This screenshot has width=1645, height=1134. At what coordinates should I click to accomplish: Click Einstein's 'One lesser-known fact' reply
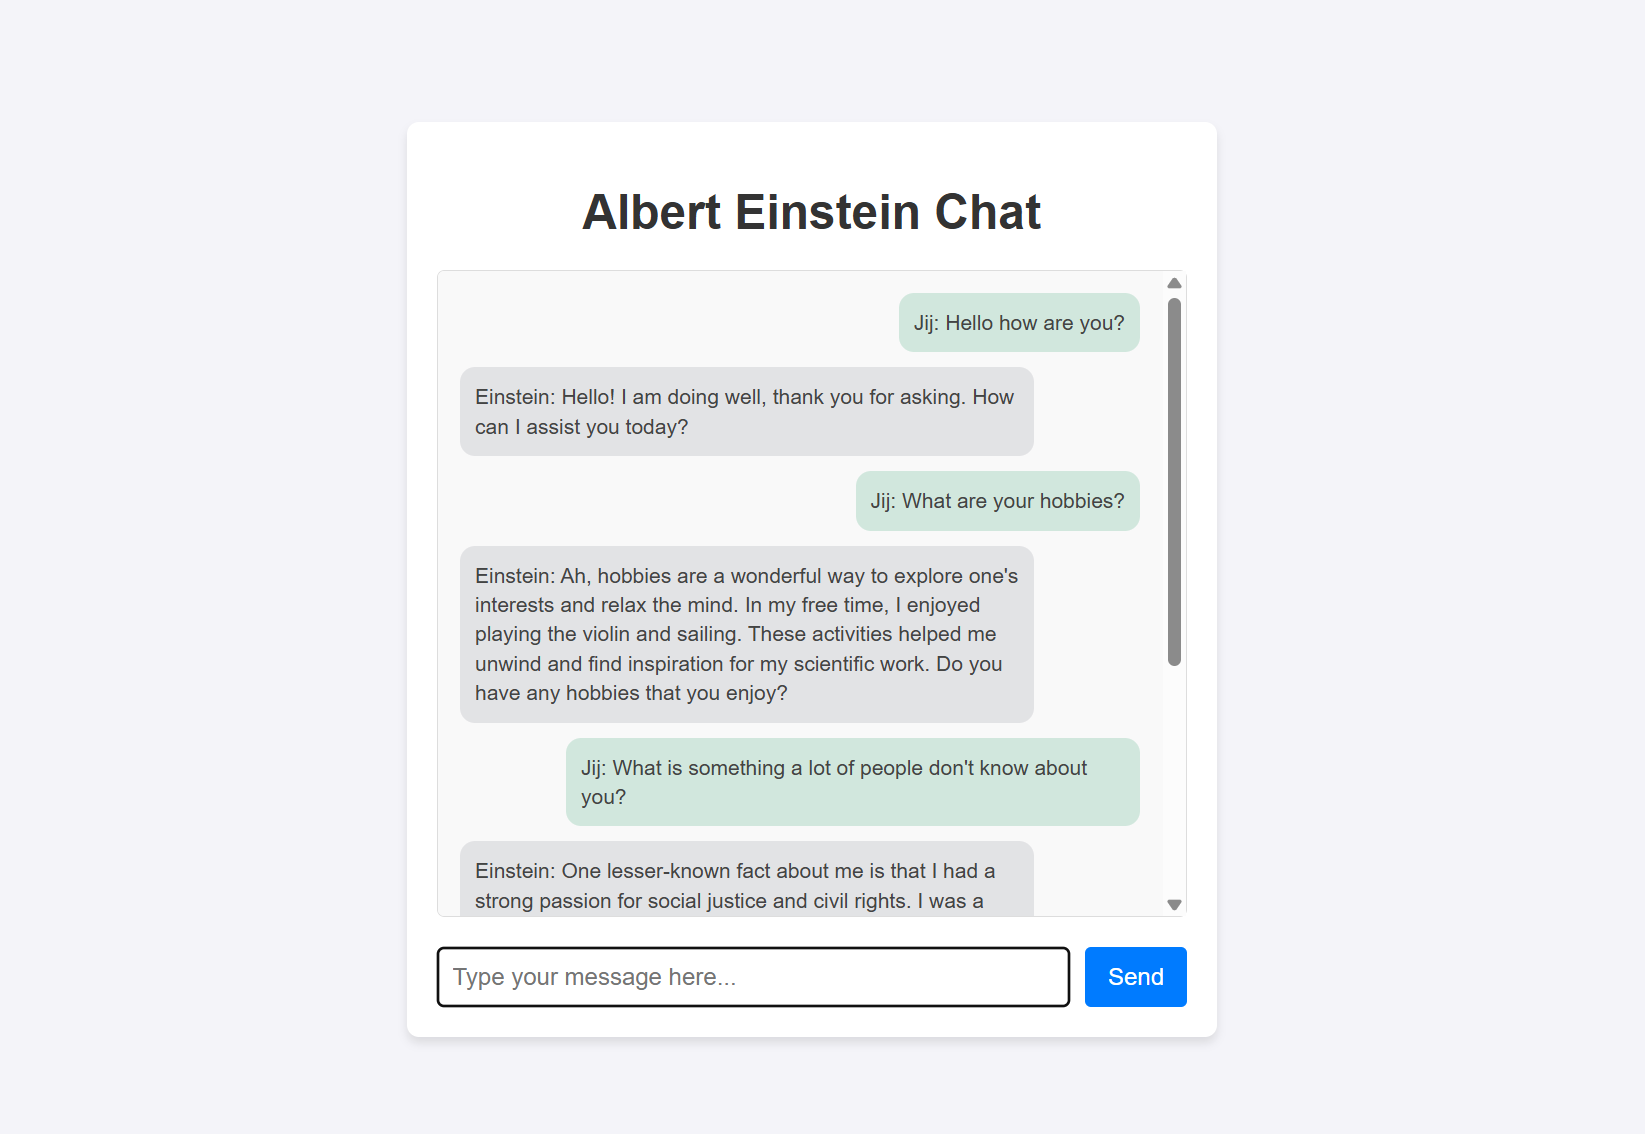click(x=746, y=880)
